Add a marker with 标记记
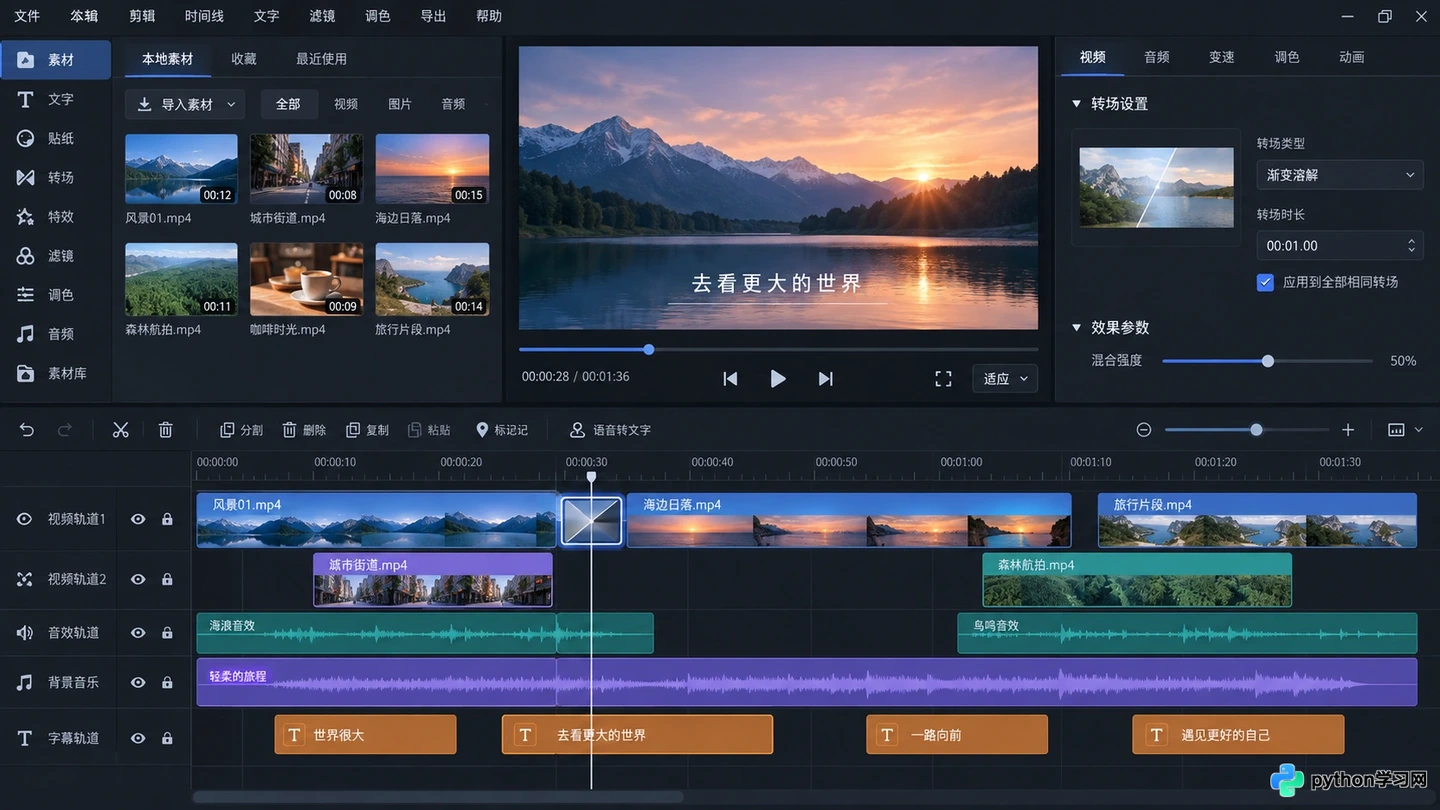This screenshot has width=1440, height=810. 502,430
